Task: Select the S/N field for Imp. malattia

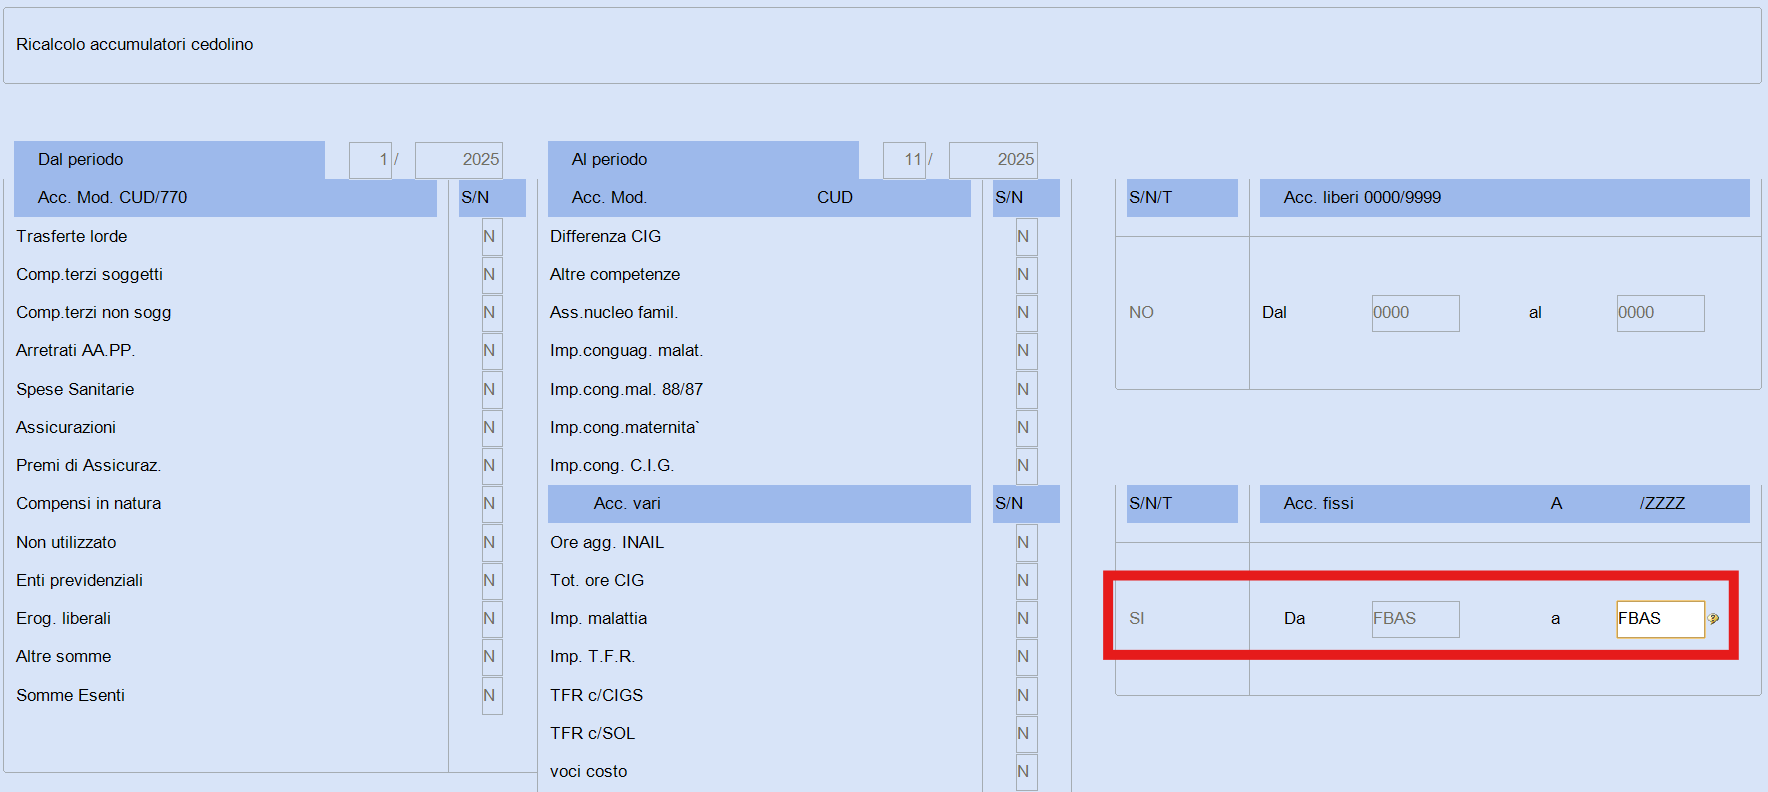Action: pyautogui.click(x=1026, y=619)
